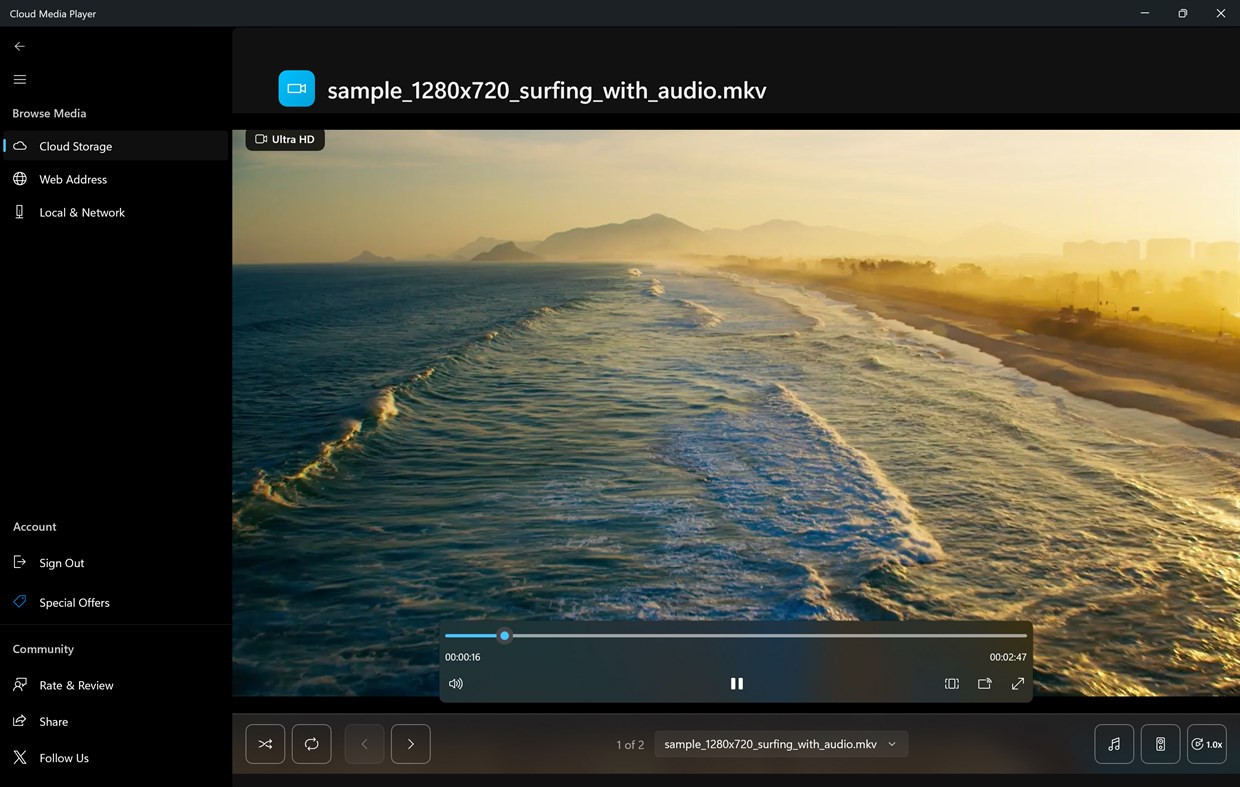
Task: Skip to the next media item
Action: tap(410, 744)
